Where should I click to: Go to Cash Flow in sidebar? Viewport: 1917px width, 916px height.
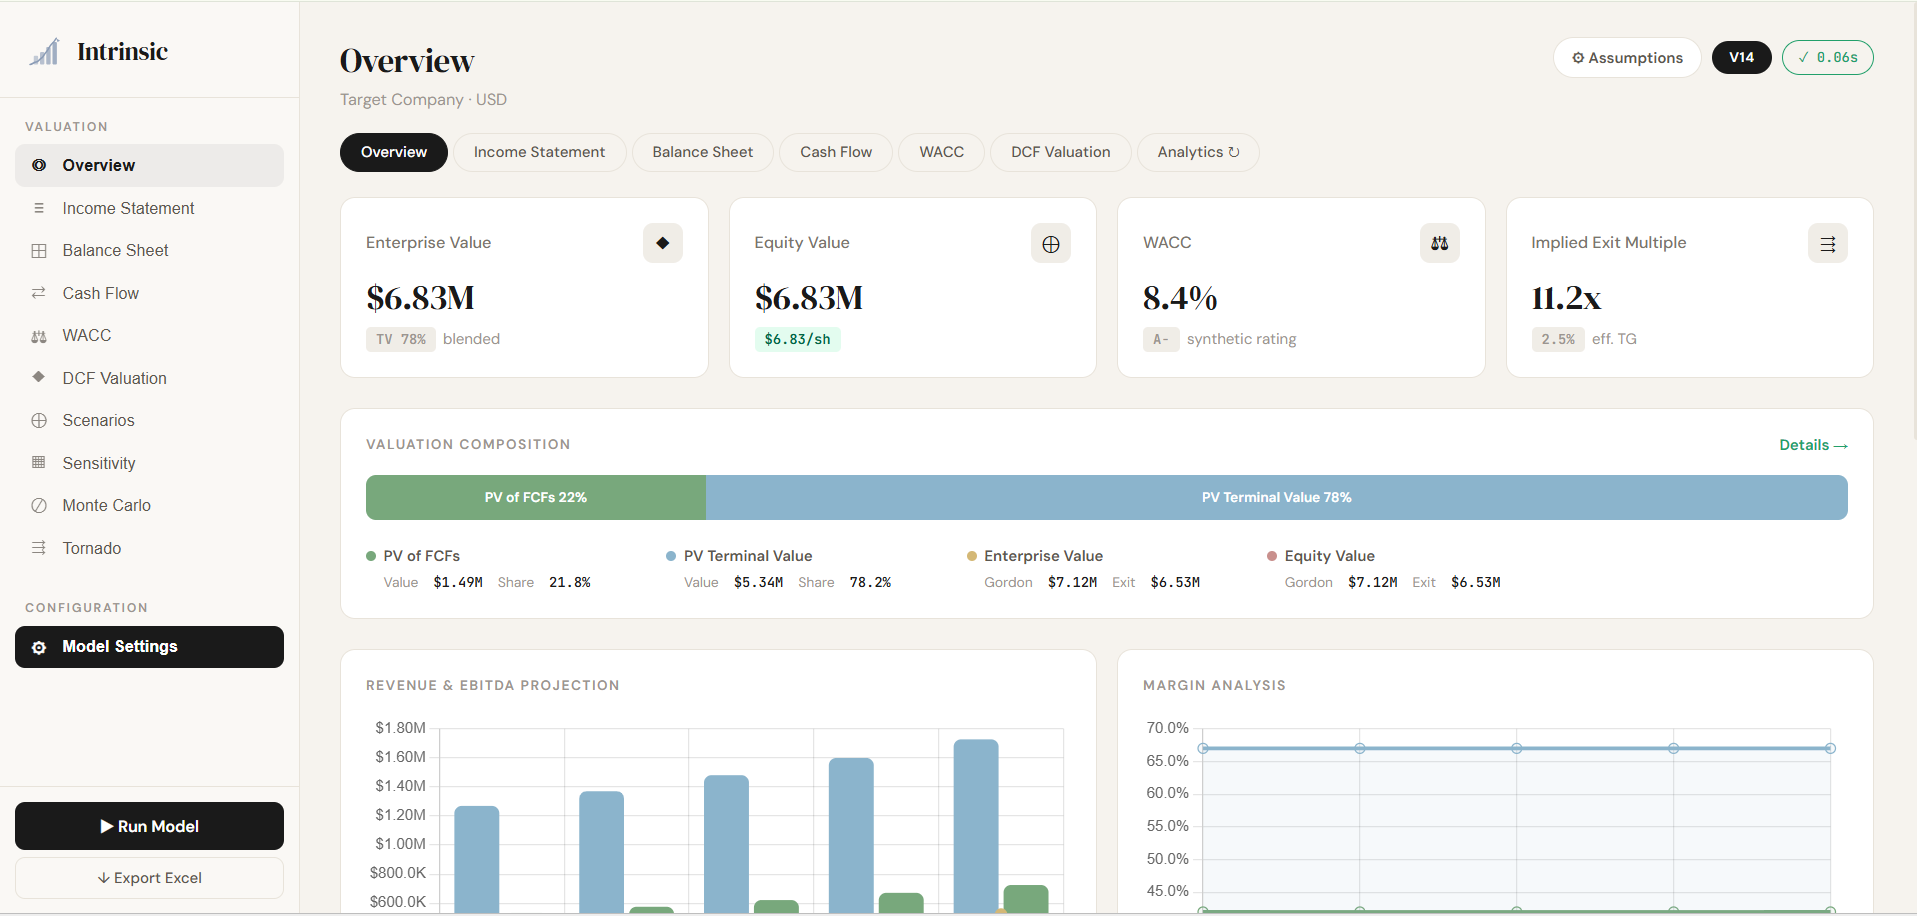point(149,293)
